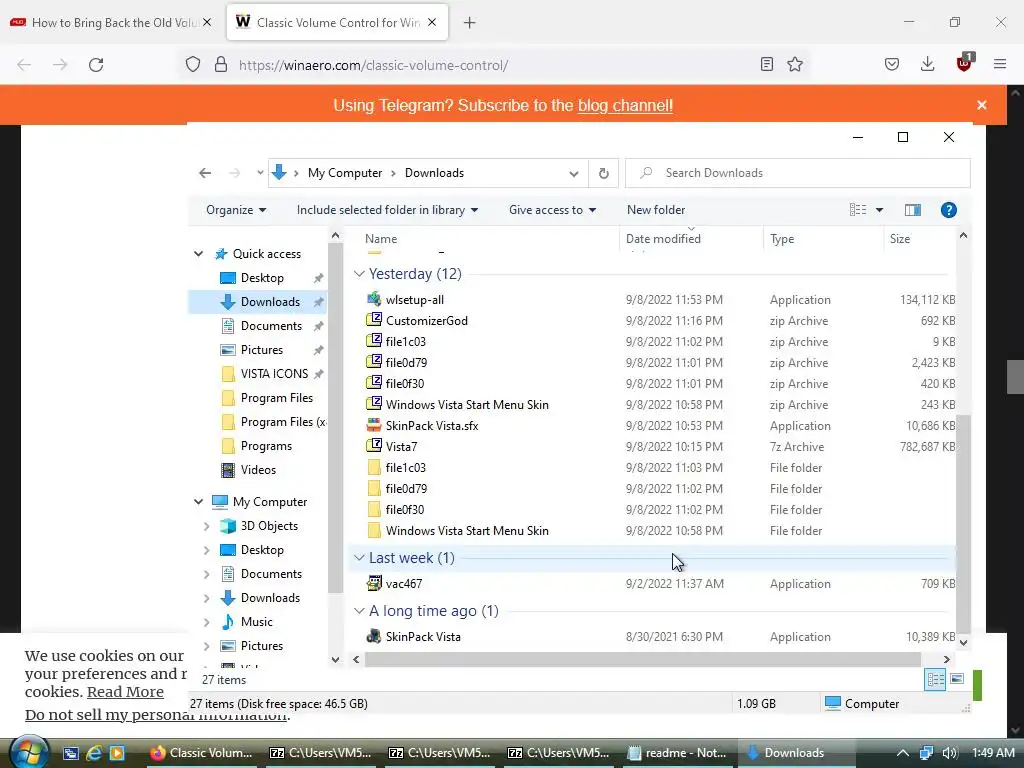Image resolution: width=1024 pixels, height=768 pixels.
Task: Select the vac467 application icon
Action: [x=374, y=584]
